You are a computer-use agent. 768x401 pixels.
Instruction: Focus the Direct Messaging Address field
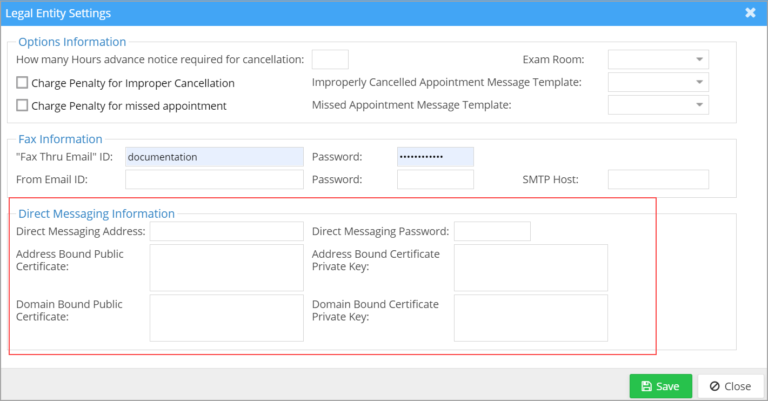(225, 231)
